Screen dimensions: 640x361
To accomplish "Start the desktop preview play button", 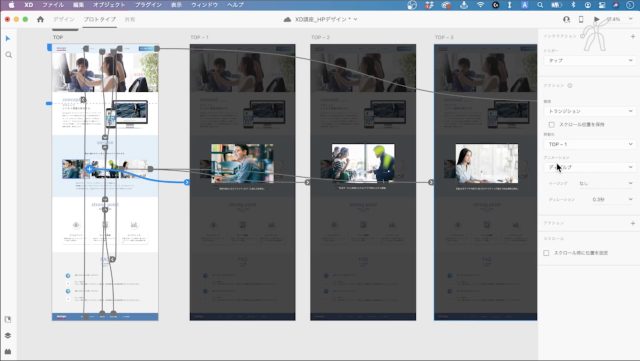I will click(x=597, y=19).
